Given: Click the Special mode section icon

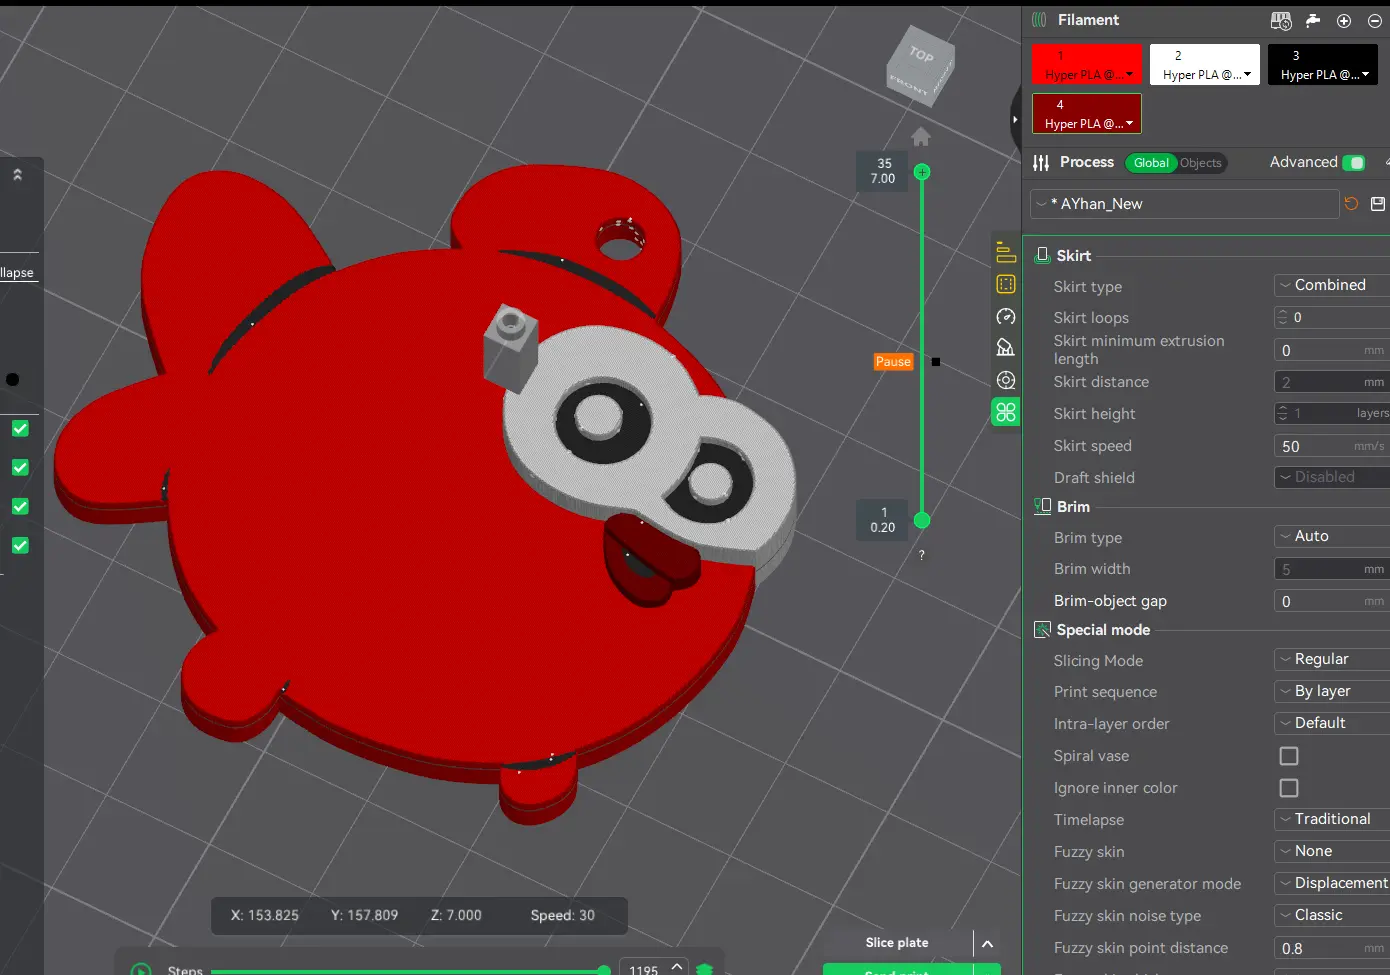Looking at the screenshot, I should (1042, 630).
